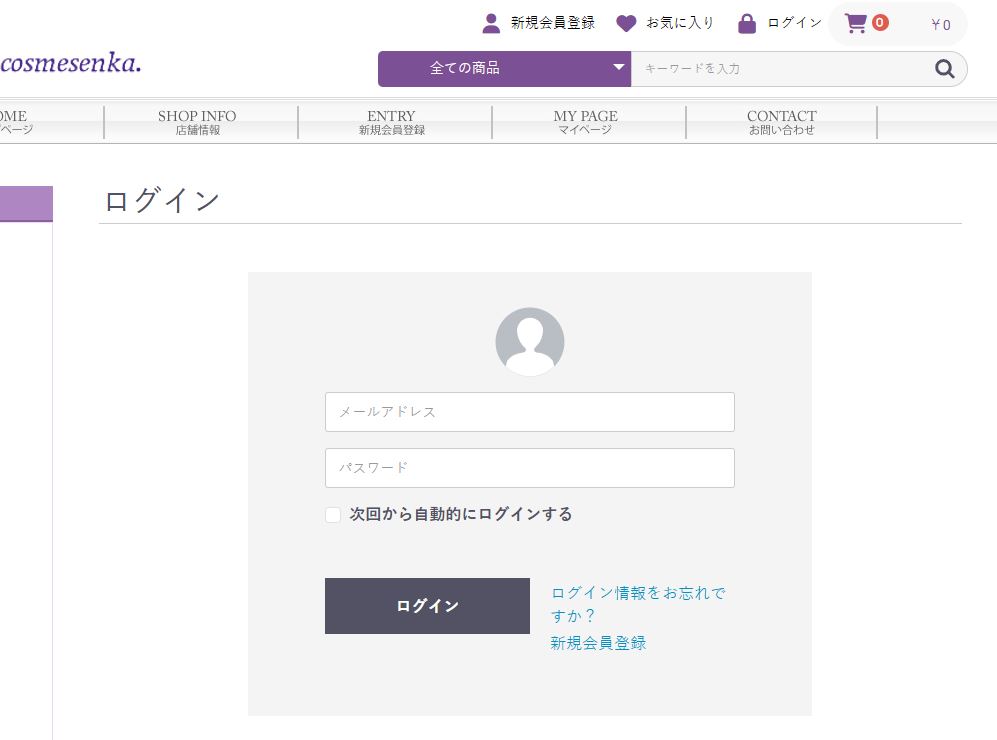Screen dimensions: 997x740
Task: Click the forgot login information link
Action: point(638,604)
